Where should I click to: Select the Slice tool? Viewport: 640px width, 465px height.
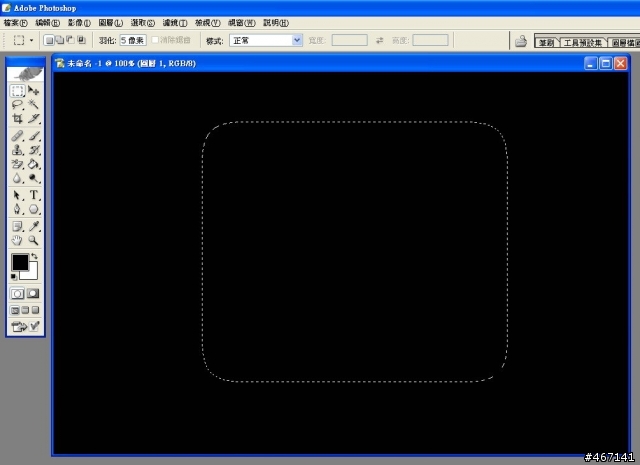[x=33, y=118]
